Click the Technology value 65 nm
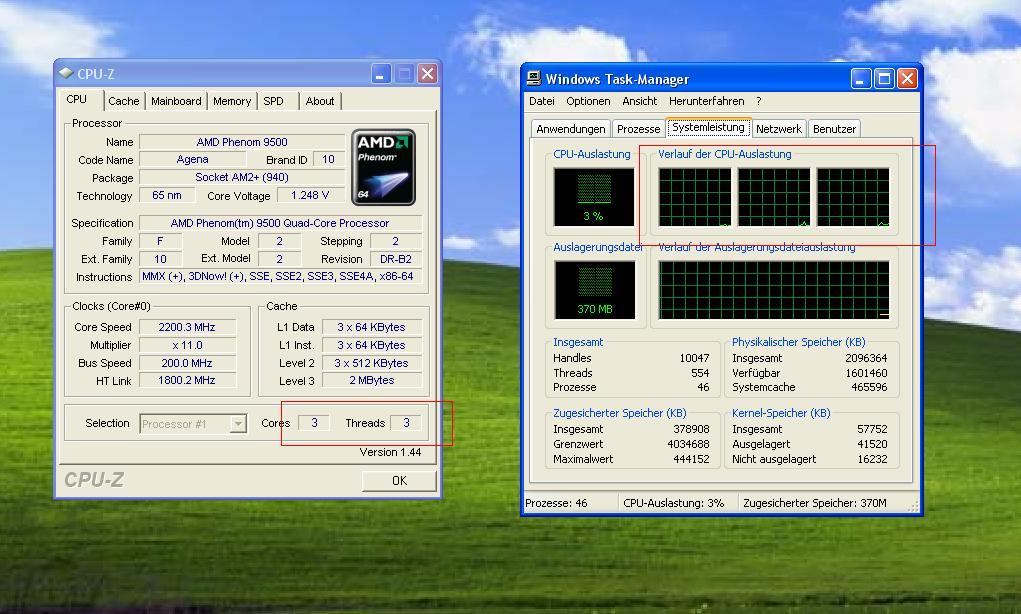The image size is (1021, 614). [x=167, y=195]
